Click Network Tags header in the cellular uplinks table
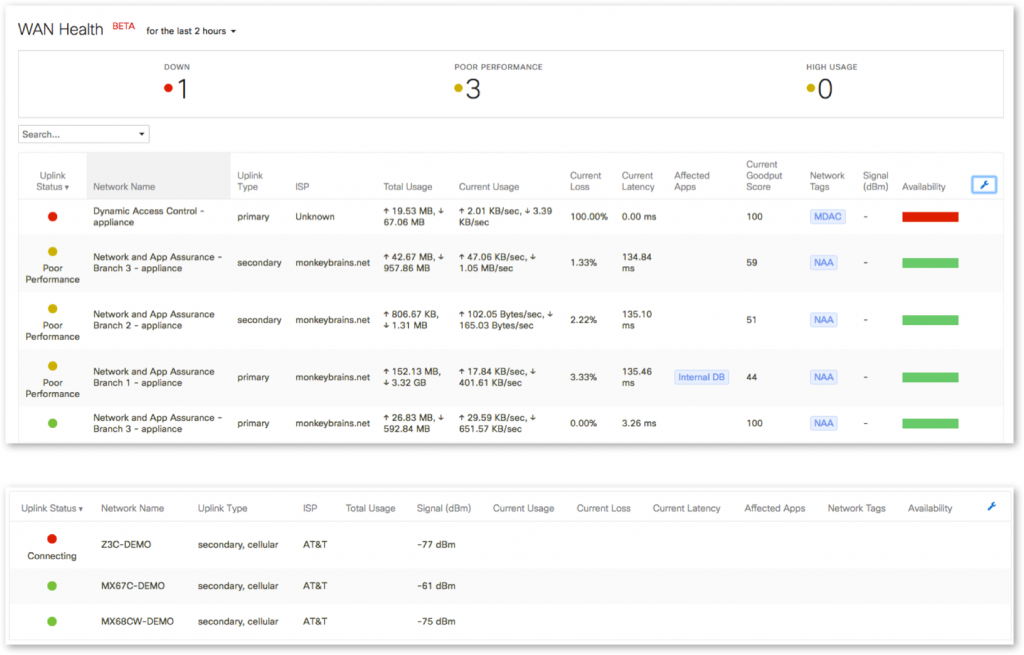1024x655 pixels. coord(856,508)
